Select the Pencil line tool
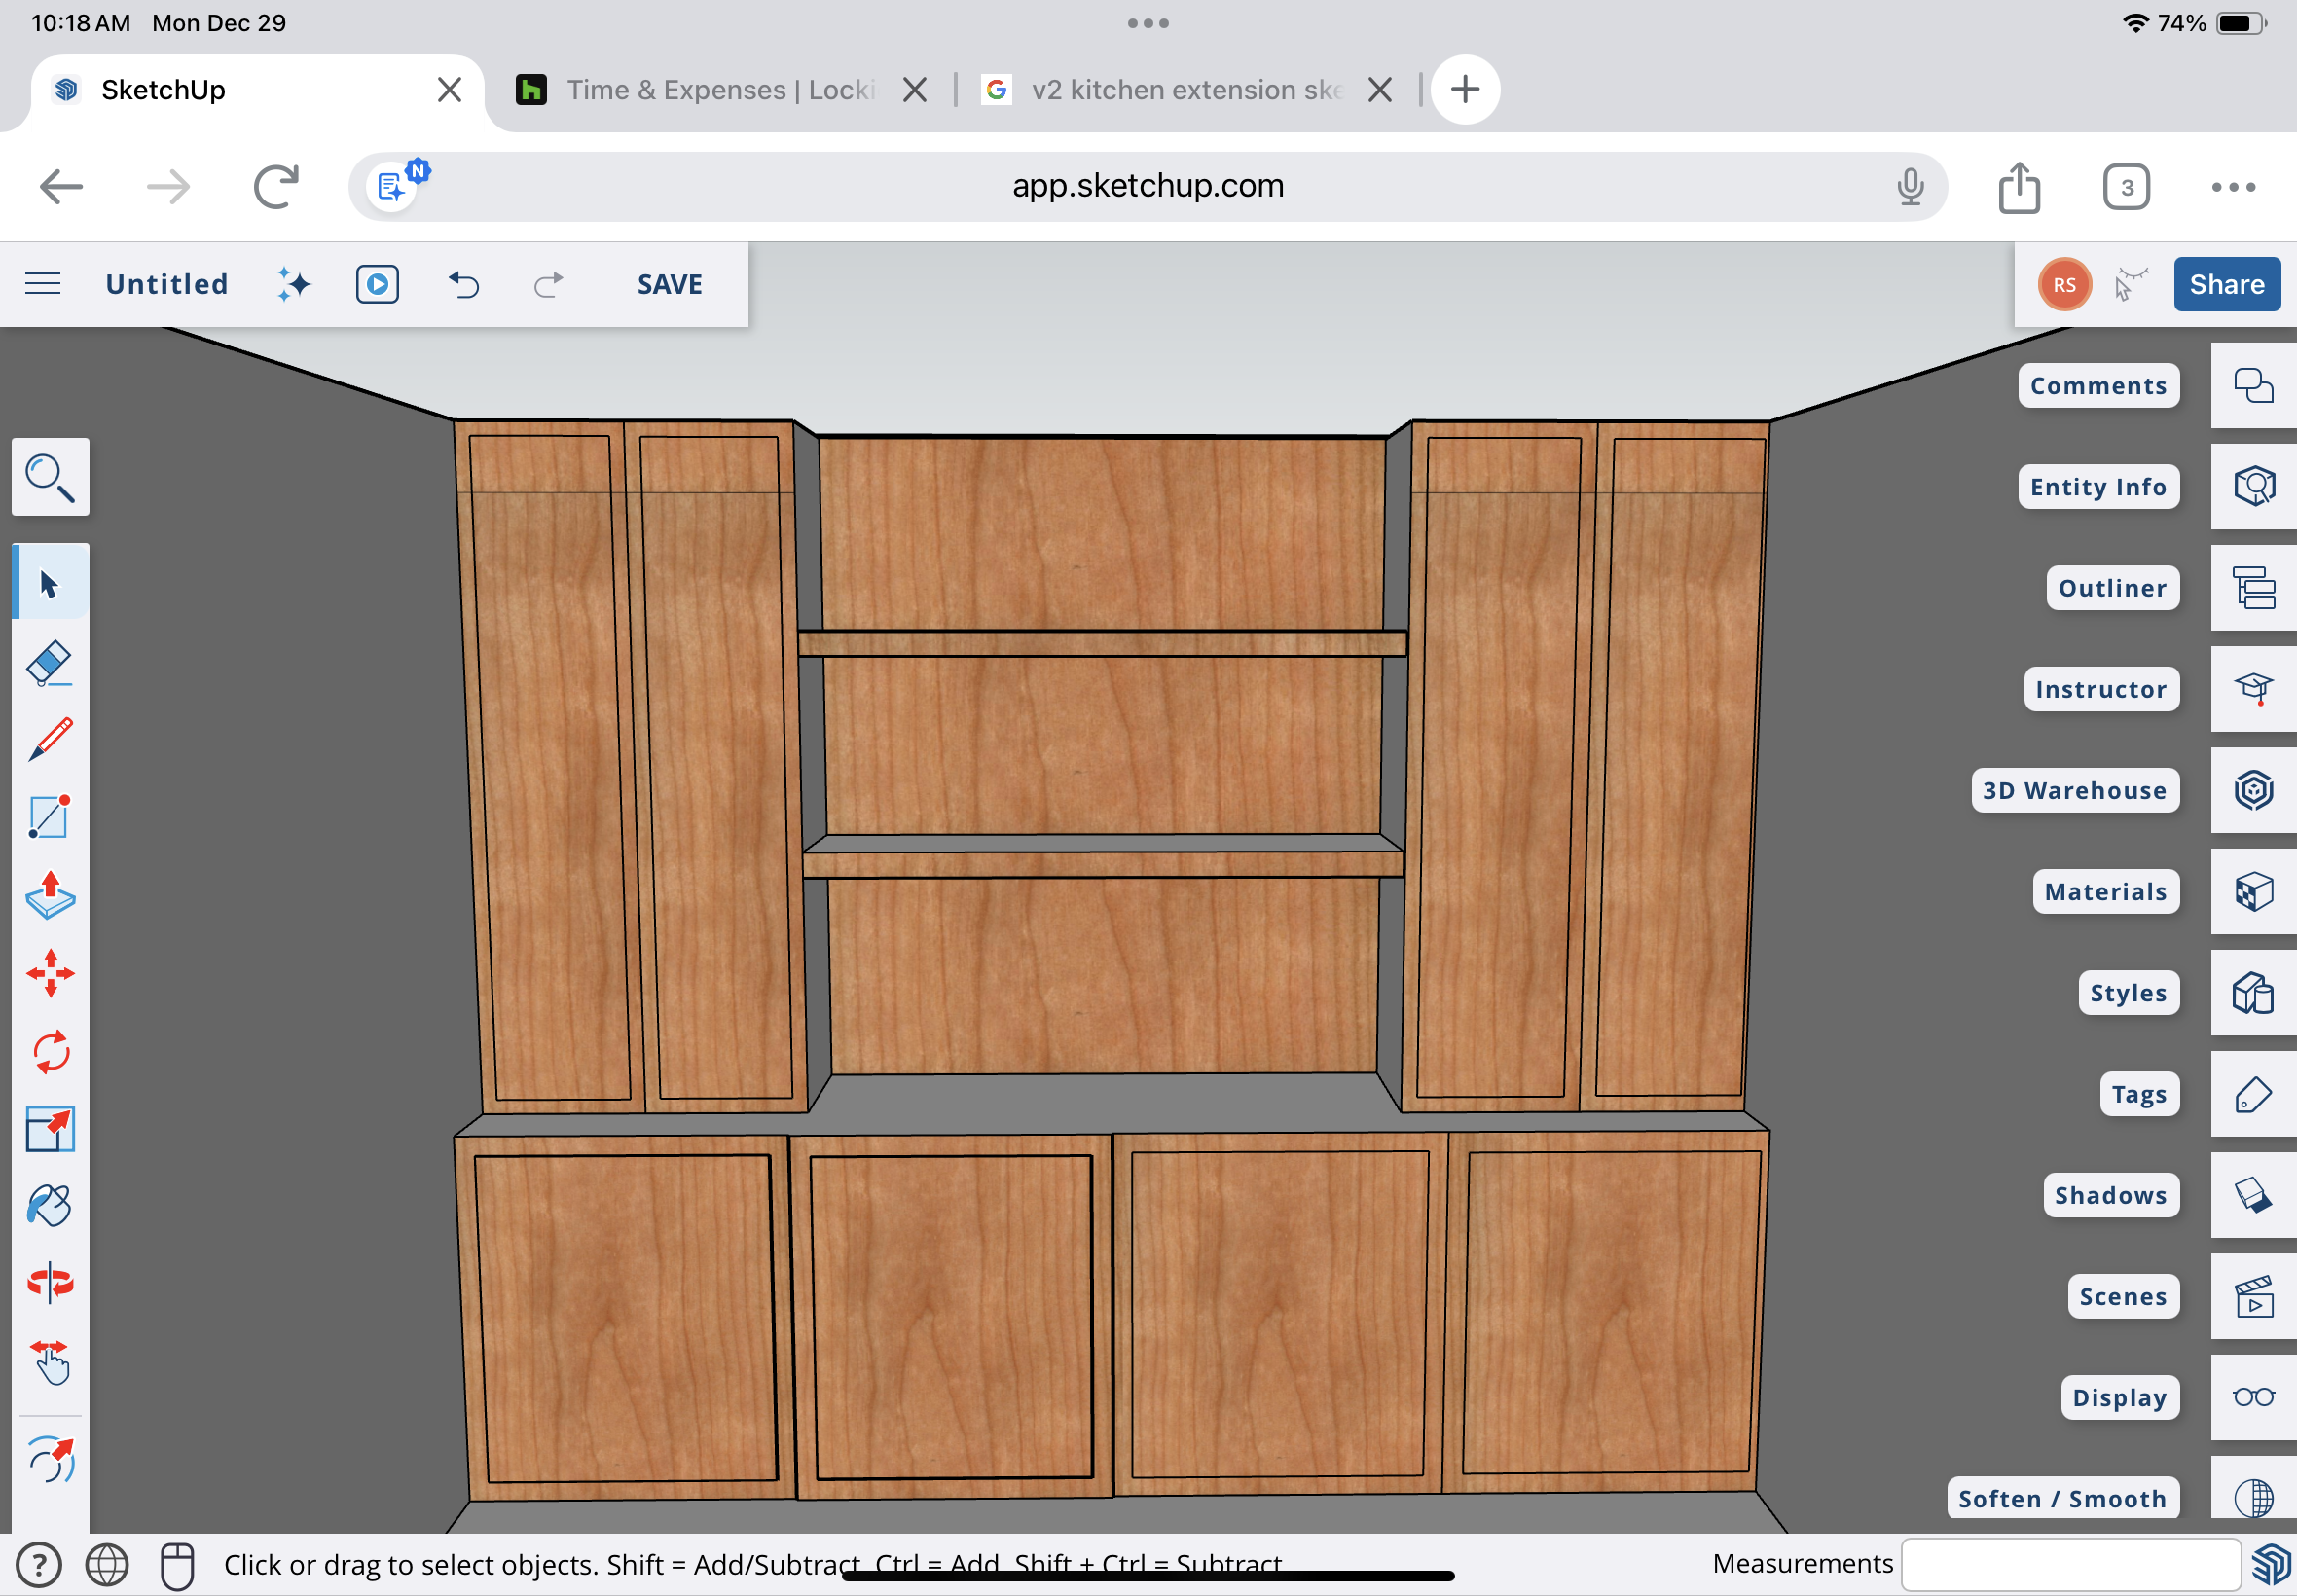2297x1596 pixels. (x=49, y=740)
